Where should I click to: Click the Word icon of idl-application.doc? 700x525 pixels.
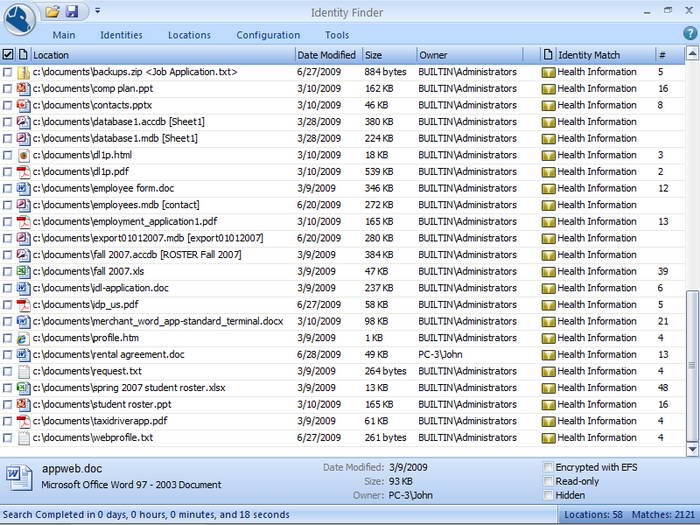coord(23,288)
